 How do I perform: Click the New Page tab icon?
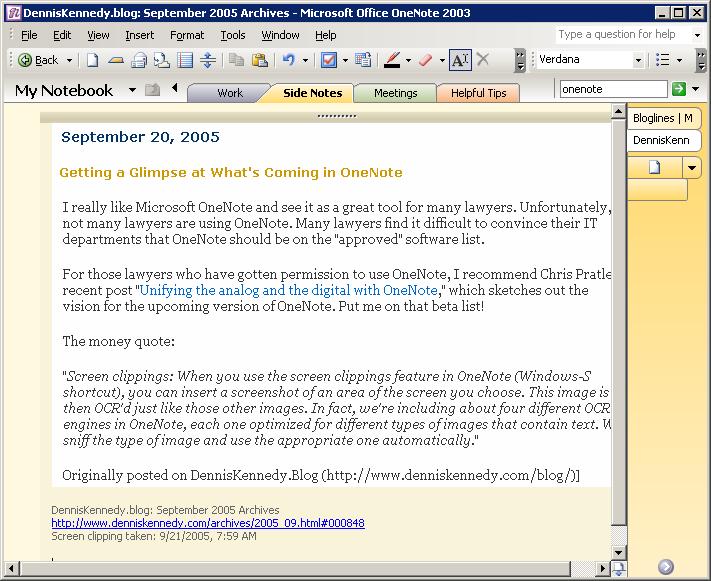coord(654,167)
